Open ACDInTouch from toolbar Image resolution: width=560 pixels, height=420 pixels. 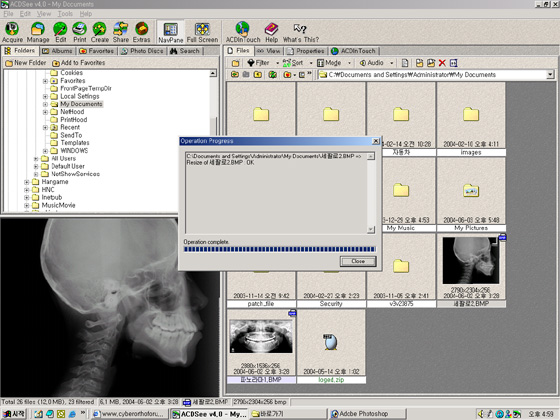(x=243, y=32)
